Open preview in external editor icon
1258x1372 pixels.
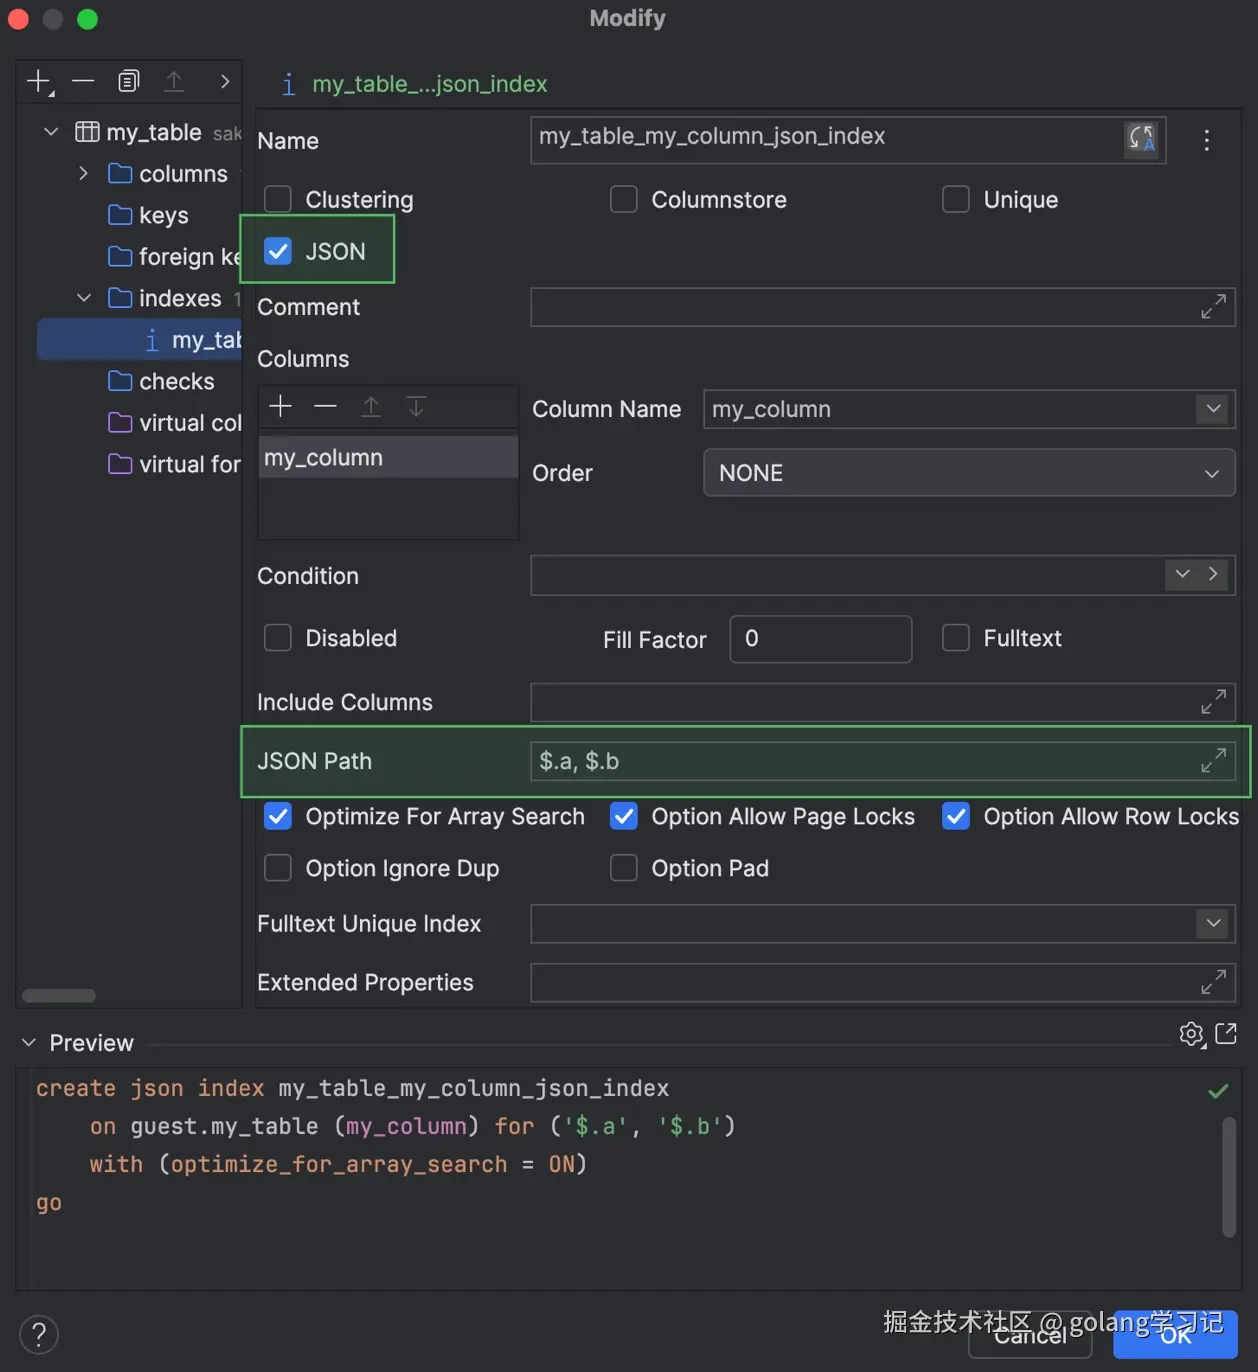tap(1226, 1034)
